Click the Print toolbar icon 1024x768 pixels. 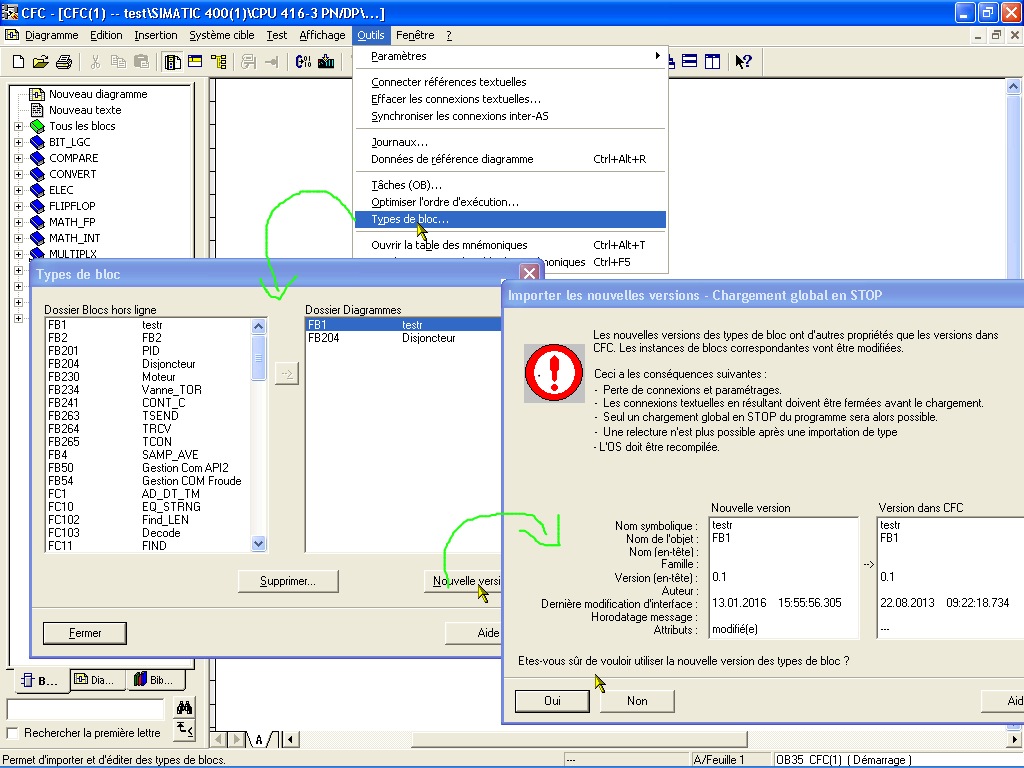(64, 62)
